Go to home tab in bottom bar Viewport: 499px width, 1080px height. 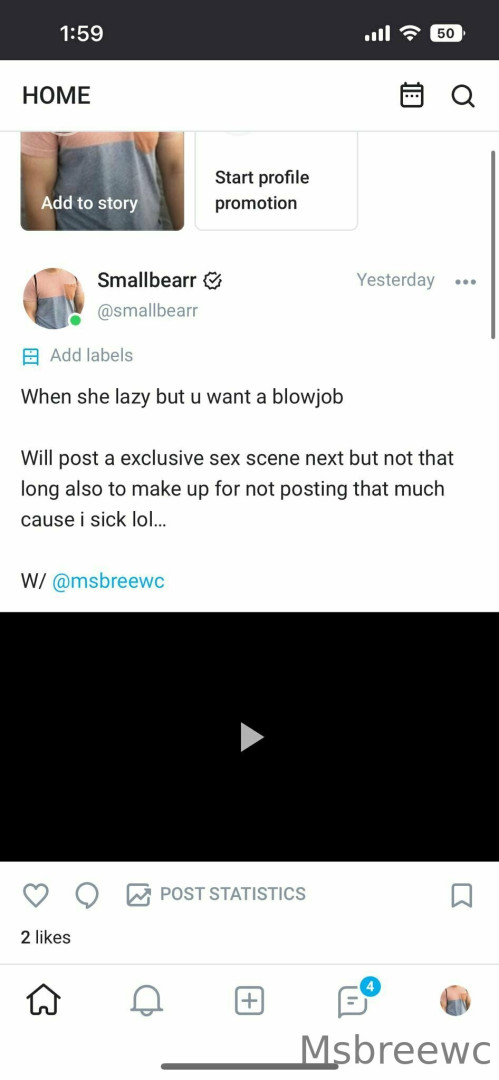click(43, 1000)
